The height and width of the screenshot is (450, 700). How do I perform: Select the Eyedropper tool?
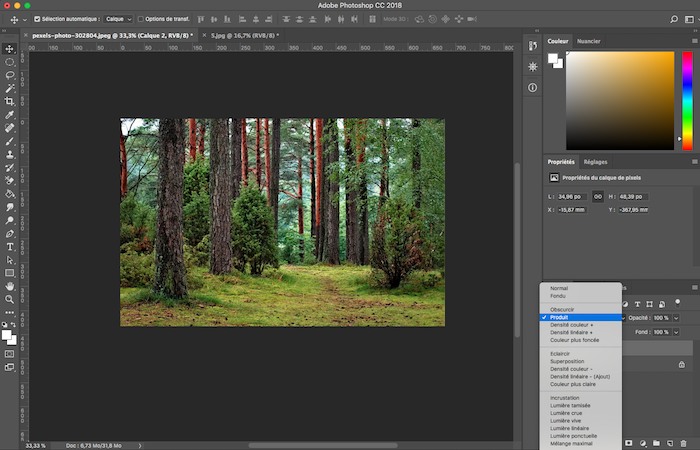click(9, 115)
